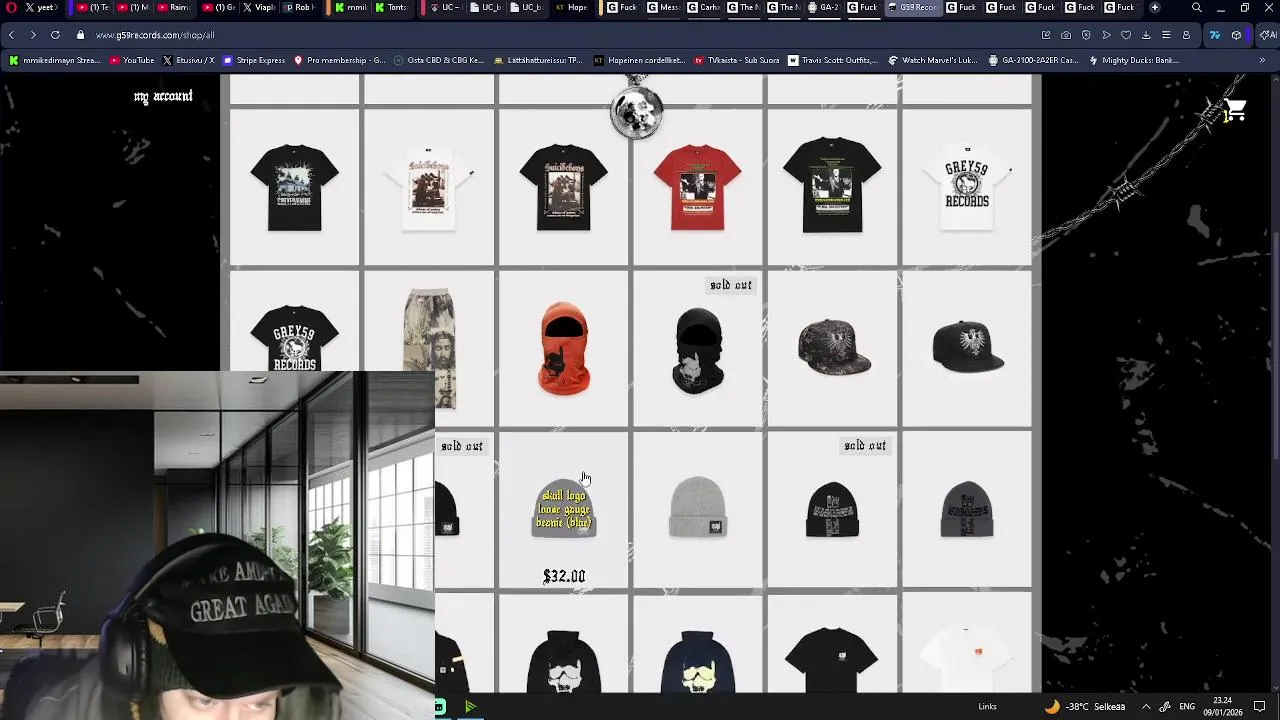1280x720 pixels.
Task: Open the camo snapback cap product
Action: click(832, 349)
